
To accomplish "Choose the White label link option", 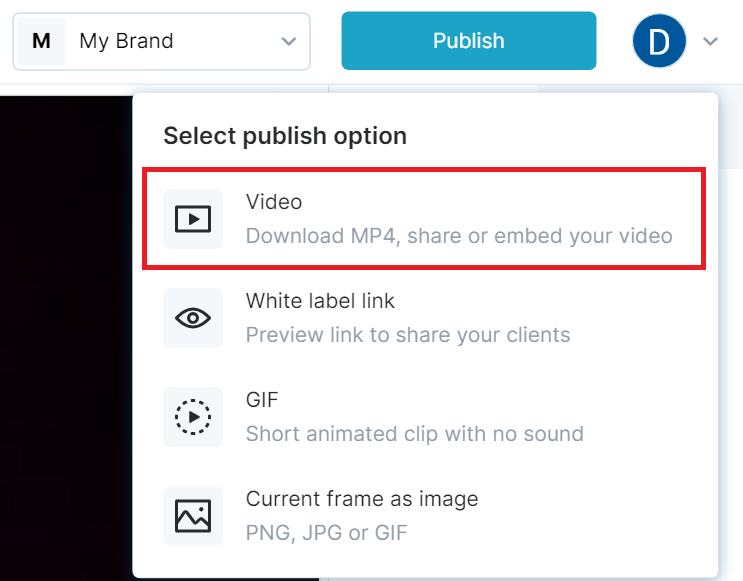I will coord(320,301).
